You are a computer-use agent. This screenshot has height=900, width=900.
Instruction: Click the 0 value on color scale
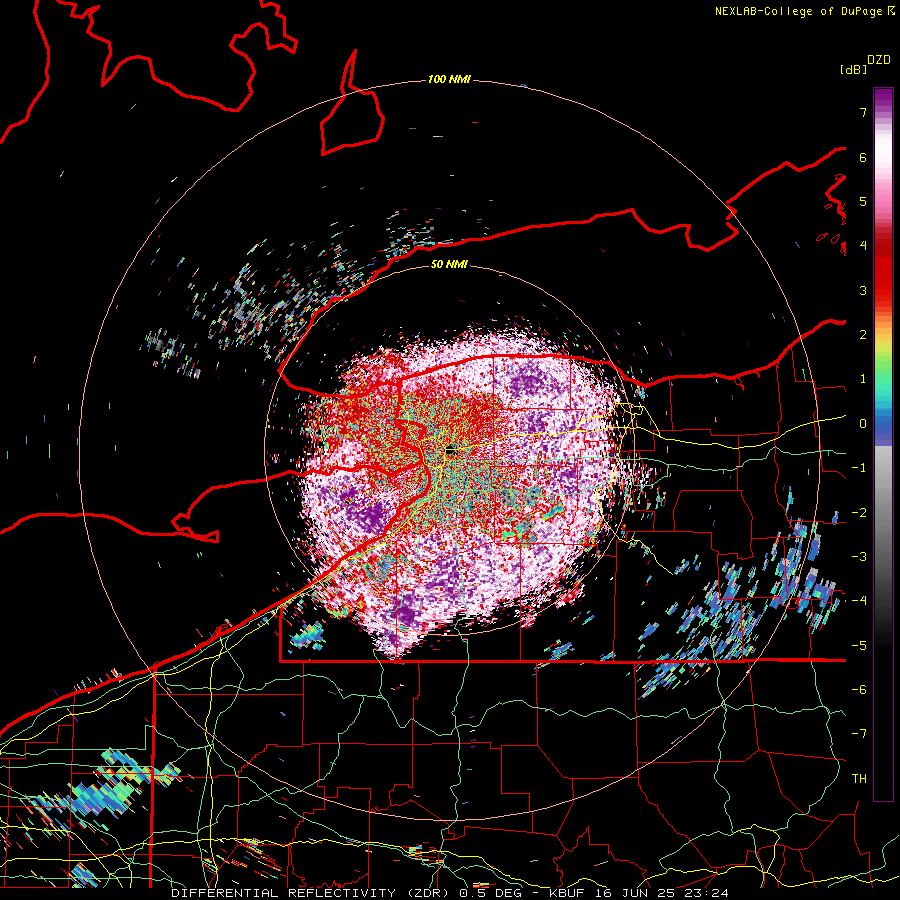[863, 424]
